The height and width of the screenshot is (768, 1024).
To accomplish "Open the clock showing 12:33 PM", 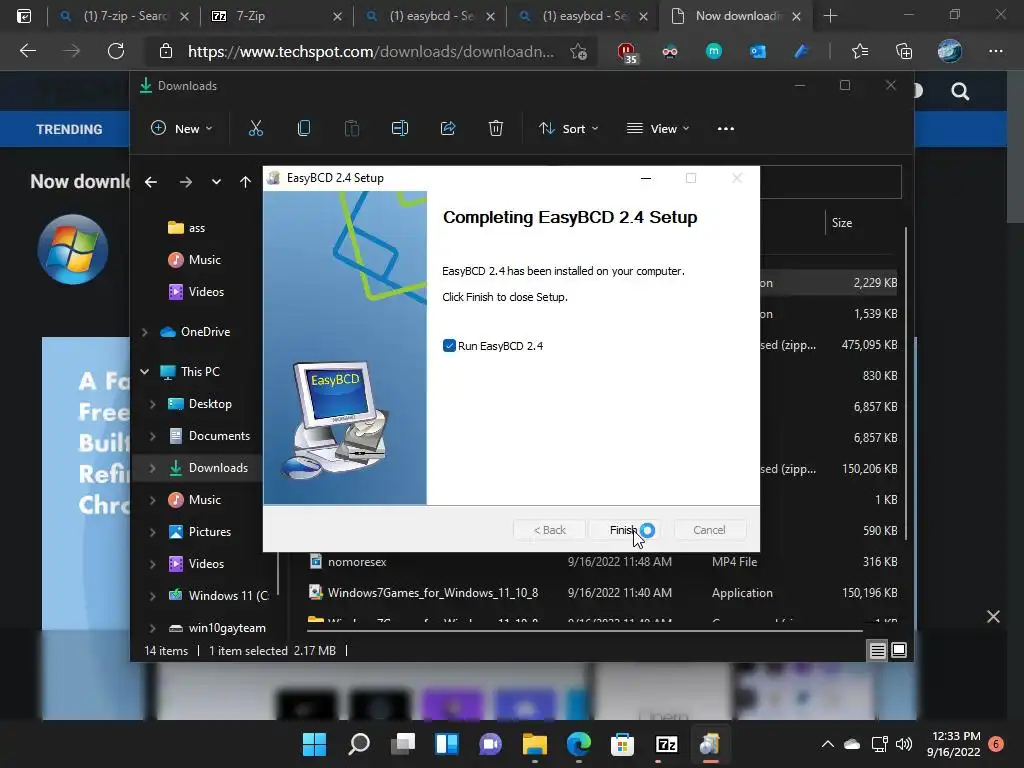I will pyautogui.click(x=956, y=744).
